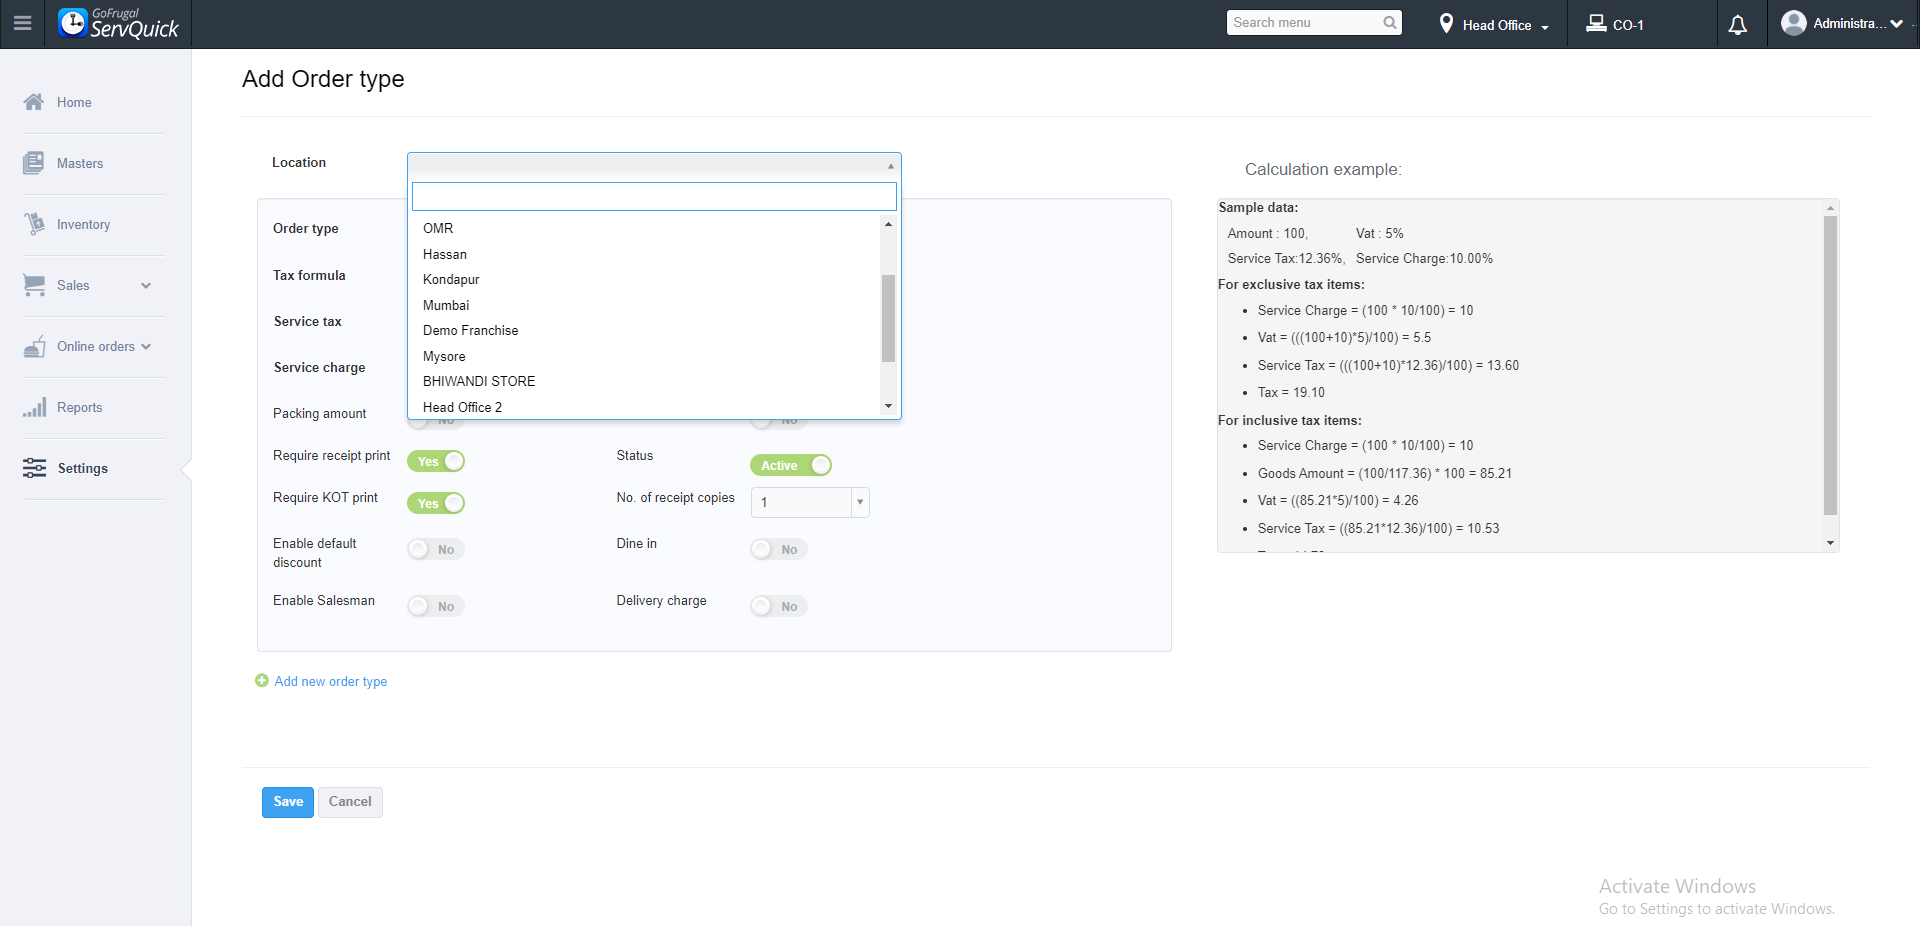Click the Home house icon

(34, 102)
